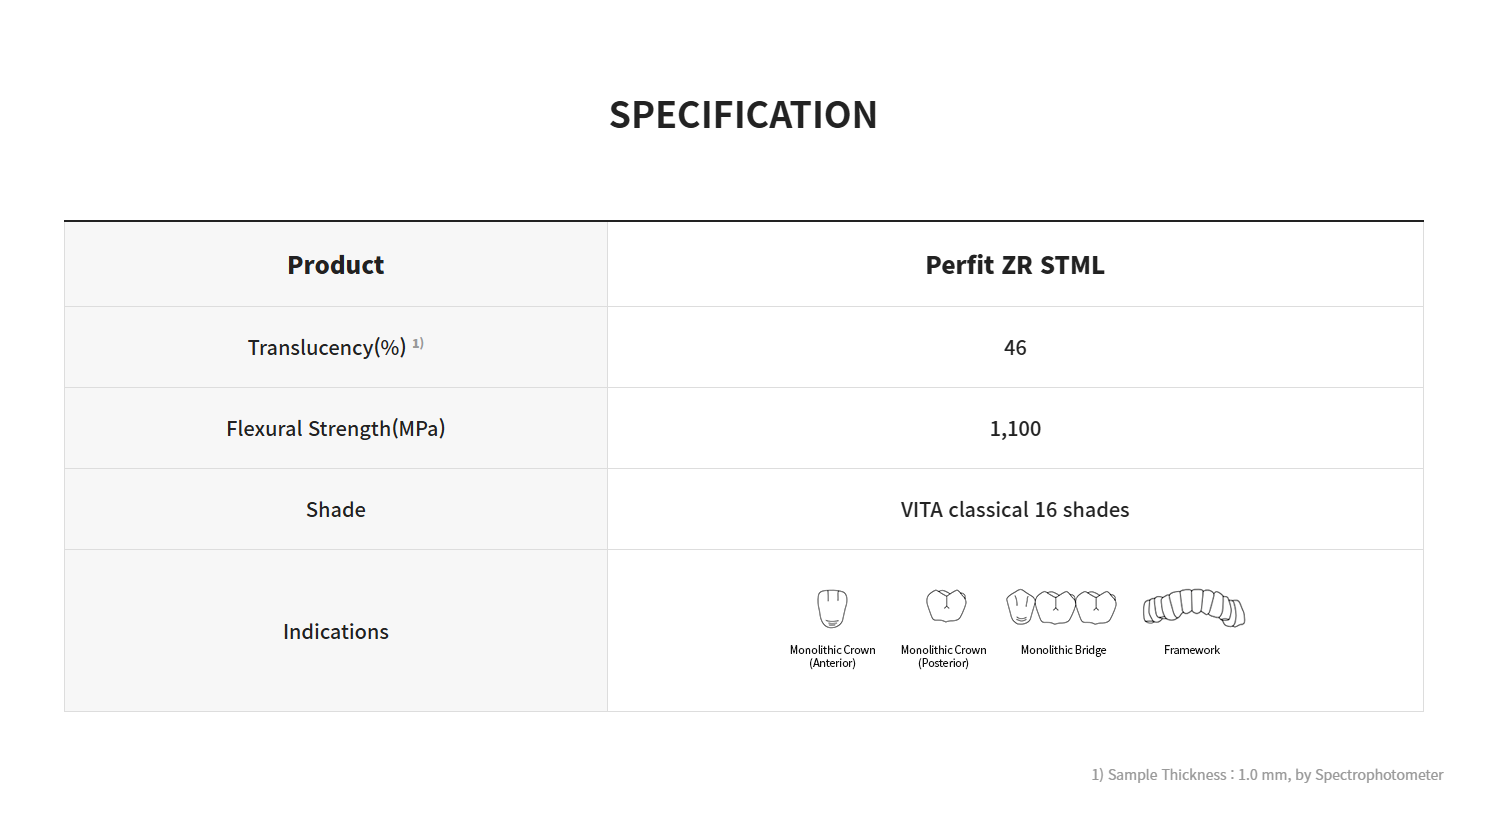The image size is (1509, 840).
Task: Click the posterior monolithic crown tooth icon
Action: click(945, 606)
